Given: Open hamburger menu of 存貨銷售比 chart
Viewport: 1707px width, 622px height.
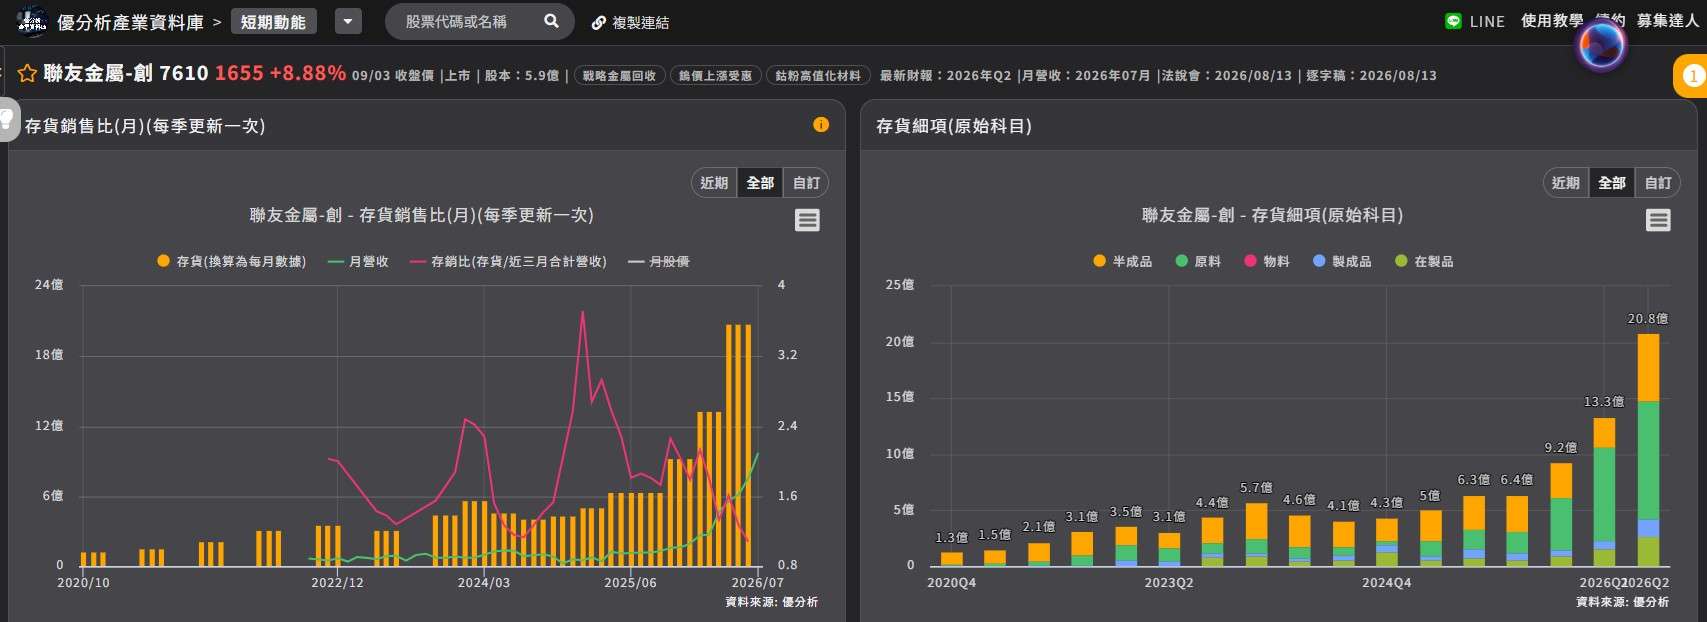Looking at the screenshot, I should click(807, 220).
